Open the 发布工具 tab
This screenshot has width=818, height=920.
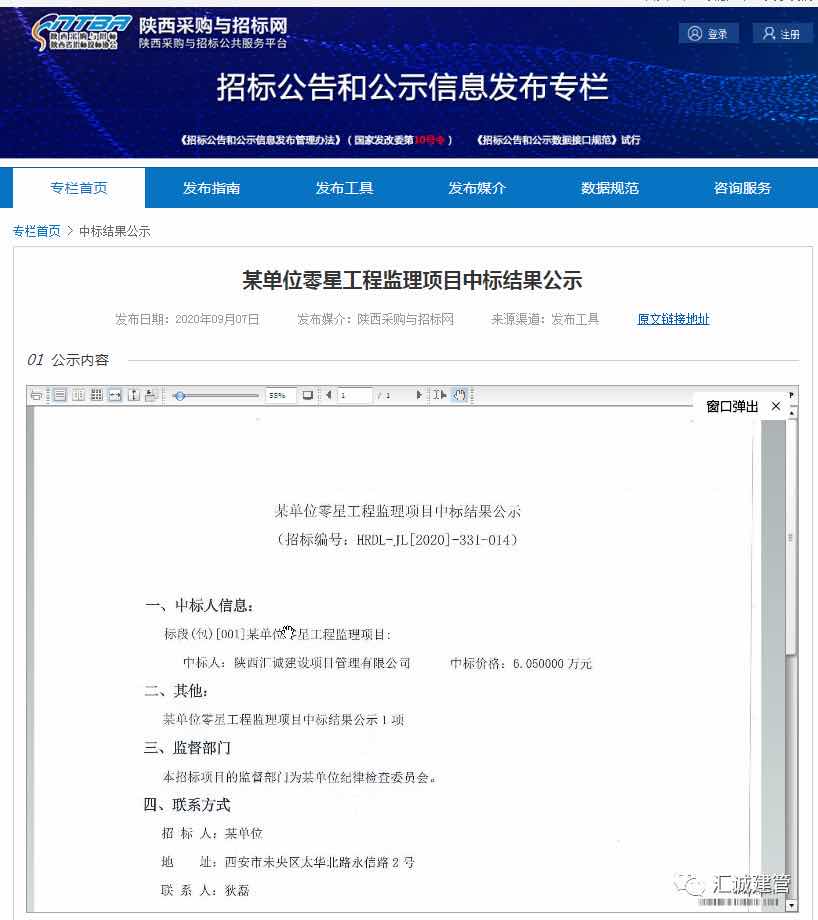tap(344, 188)
